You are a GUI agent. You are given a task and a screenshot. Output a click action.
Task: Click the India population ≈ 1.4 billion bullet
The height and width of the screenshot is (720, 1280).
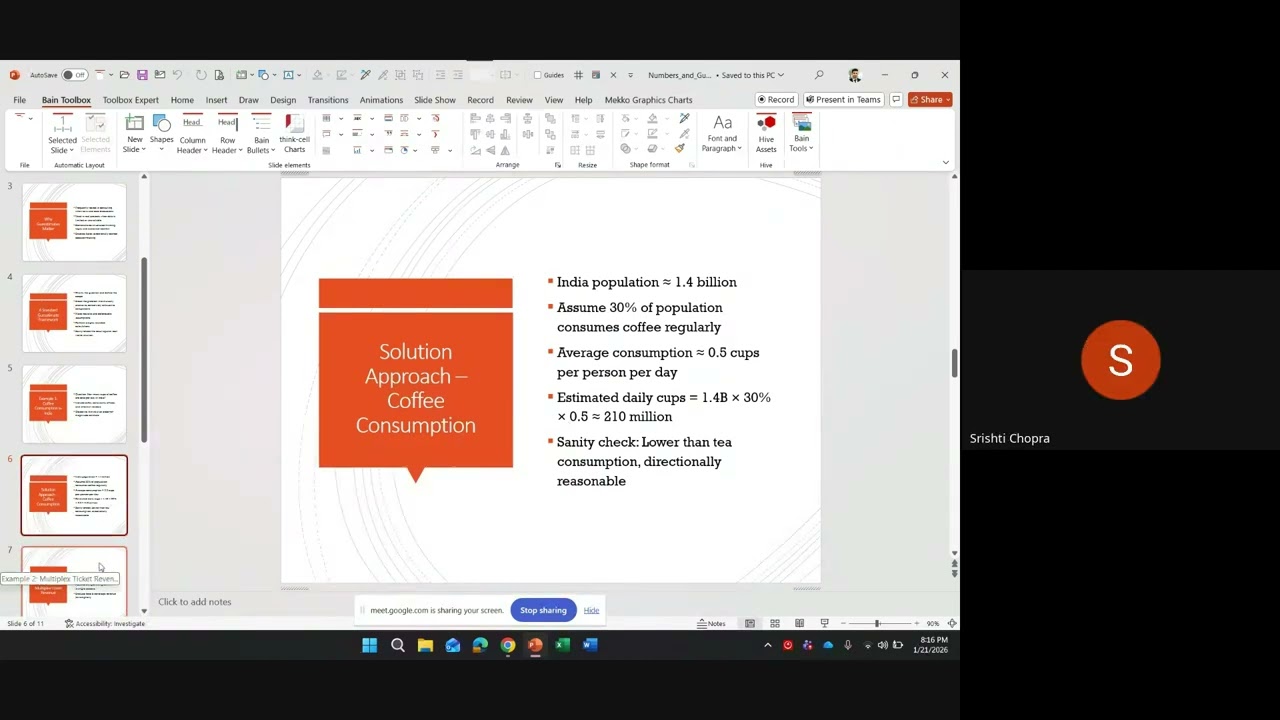point(646,282)
